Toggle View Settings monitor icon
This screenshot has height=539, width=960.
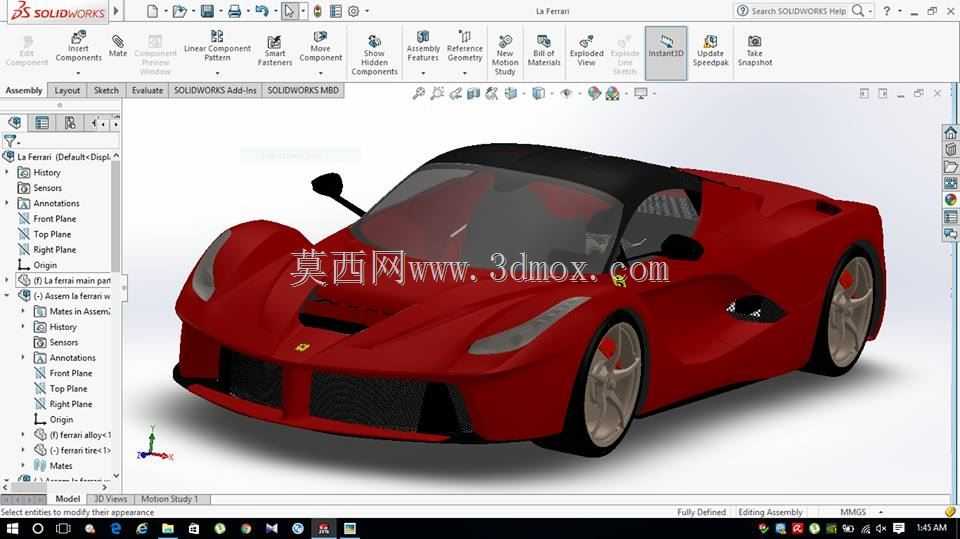click(640, 93)
